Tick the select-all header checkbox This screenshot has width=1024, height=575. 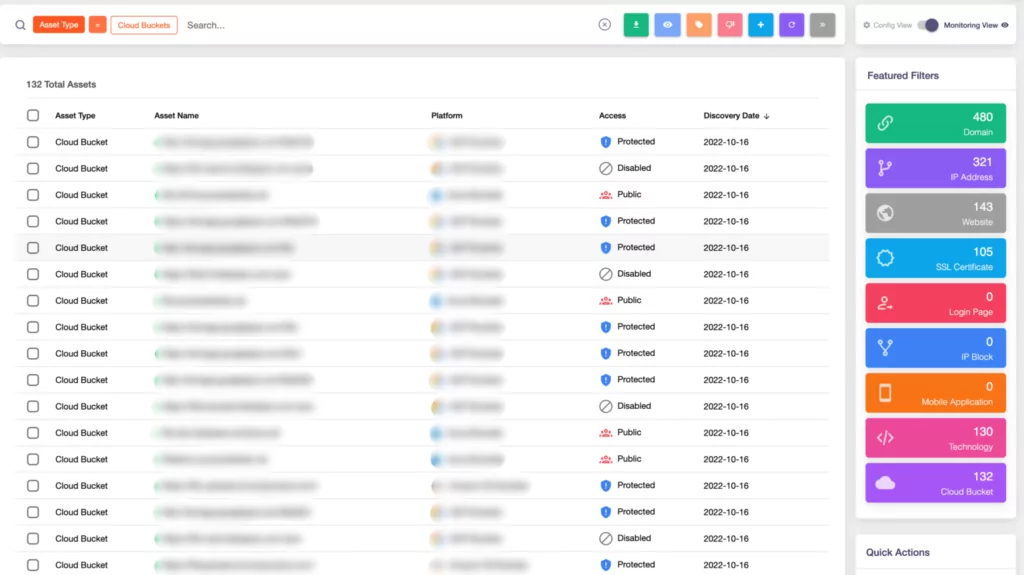33,116
